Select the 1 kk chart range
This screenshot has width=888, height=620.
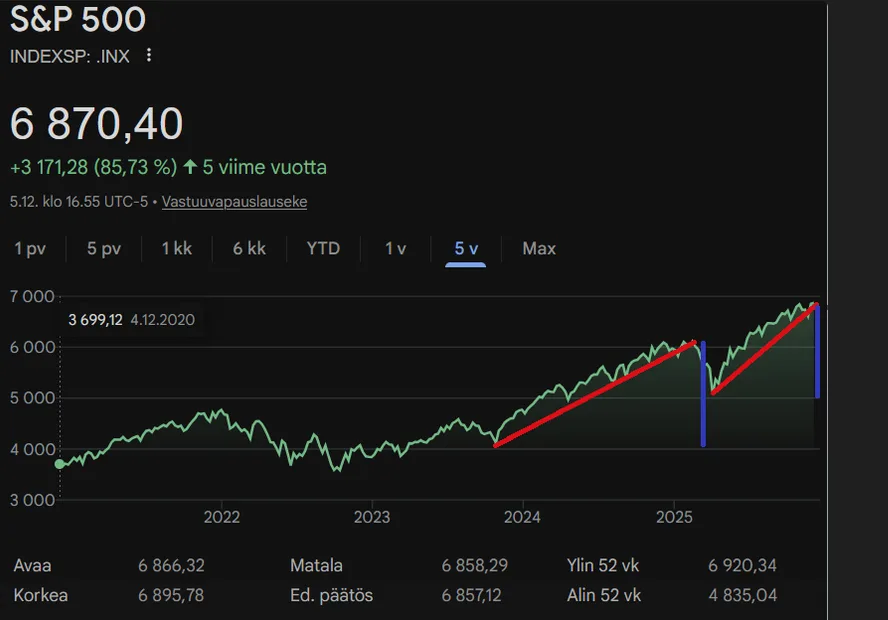tap(177, 249)
